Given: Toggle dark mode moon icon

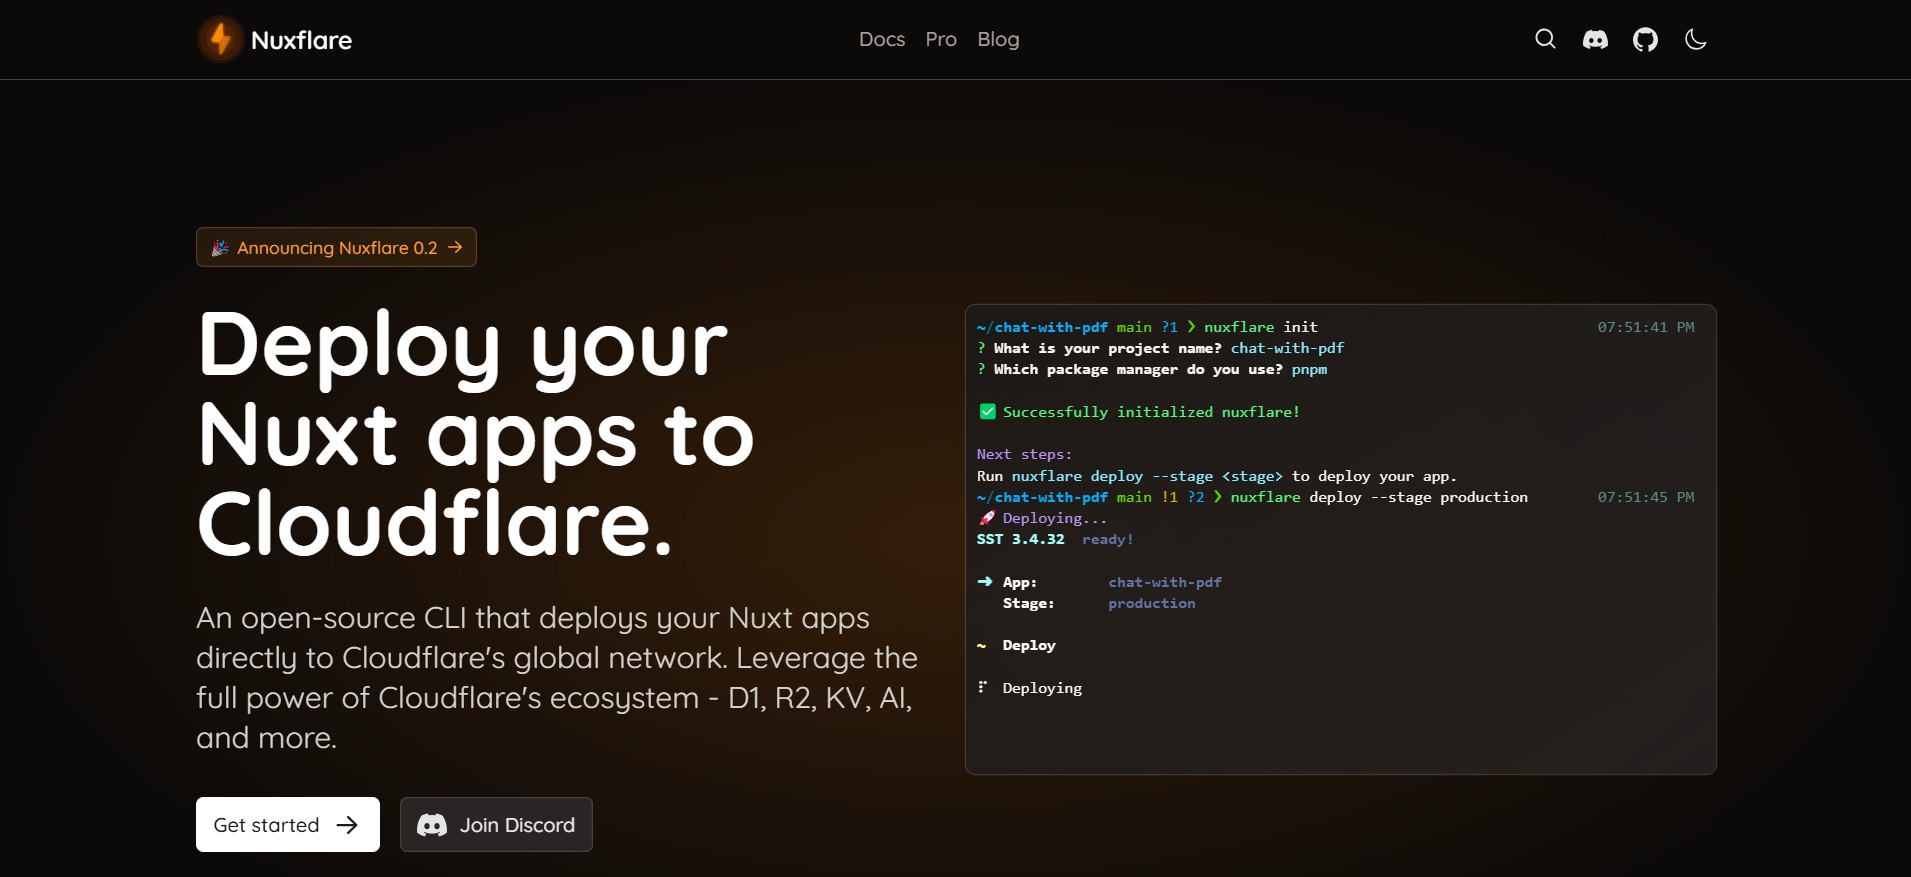Looking at the screenshot, I should [x=1695, y=39].
